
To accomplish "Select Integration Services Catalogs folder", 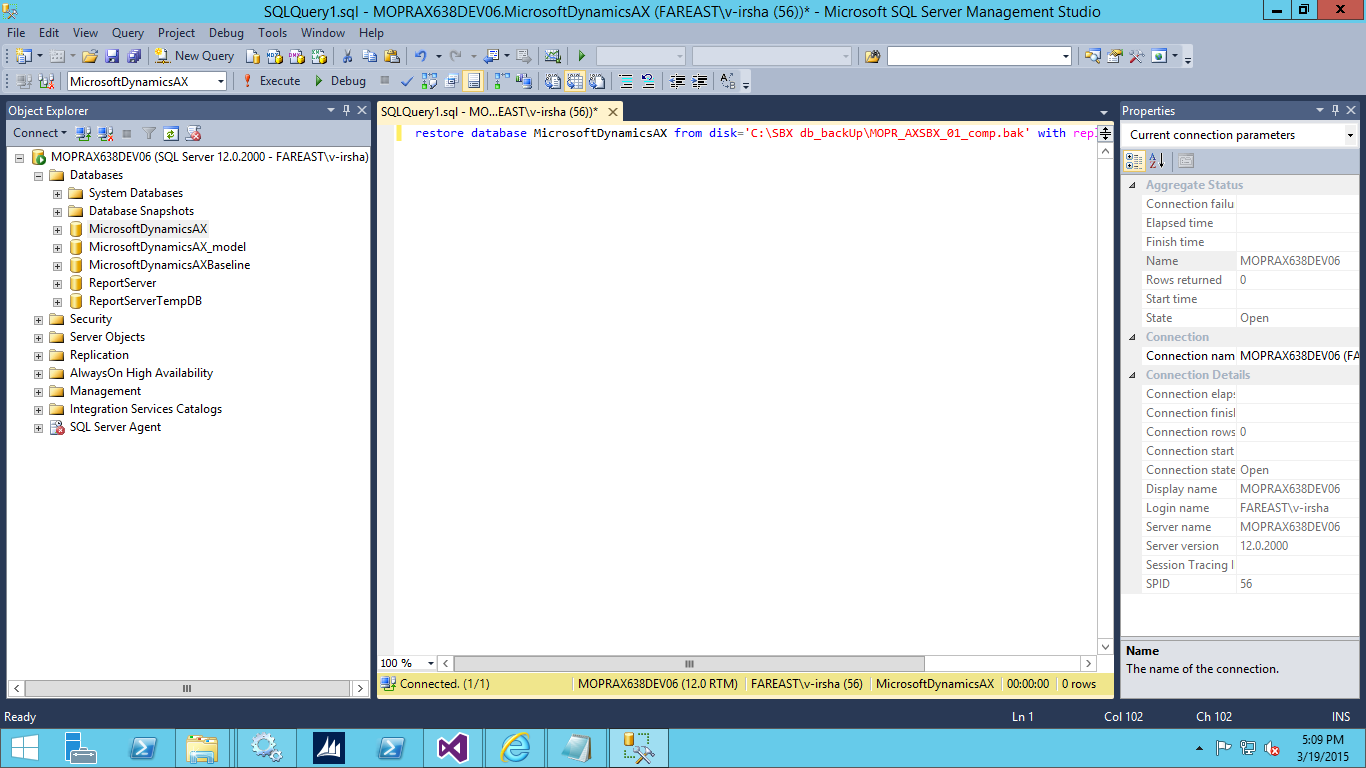I will 146,409.
